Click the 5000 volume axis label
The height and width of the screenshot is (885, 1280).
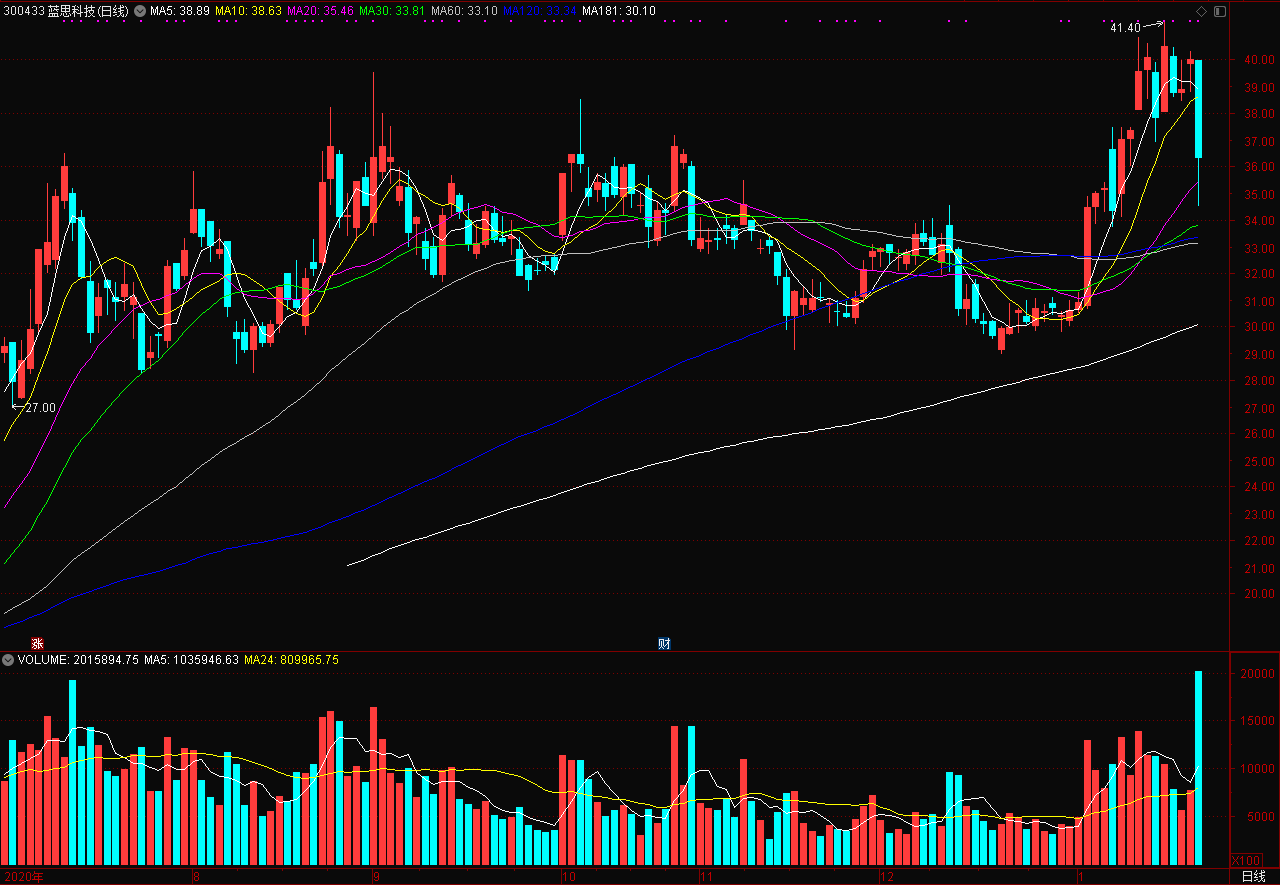(1259, 817)
